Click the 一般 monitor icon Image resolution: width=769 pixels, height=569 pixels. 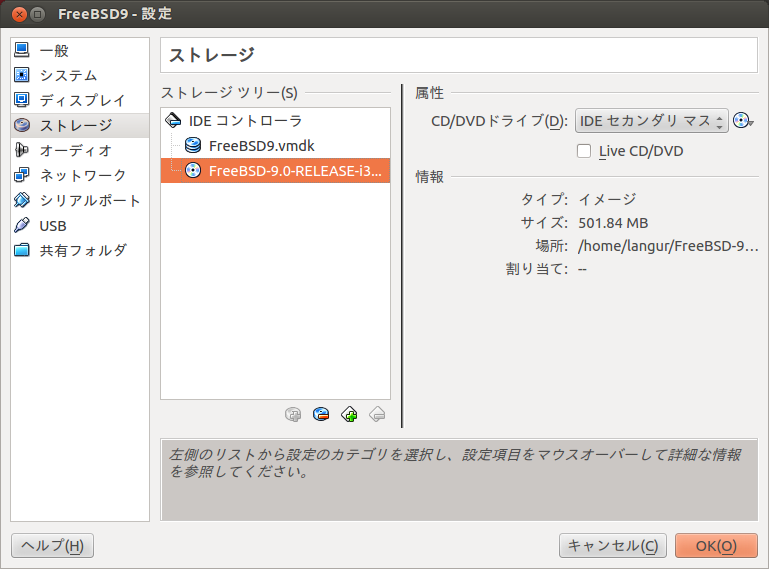(x=22, y=50)
